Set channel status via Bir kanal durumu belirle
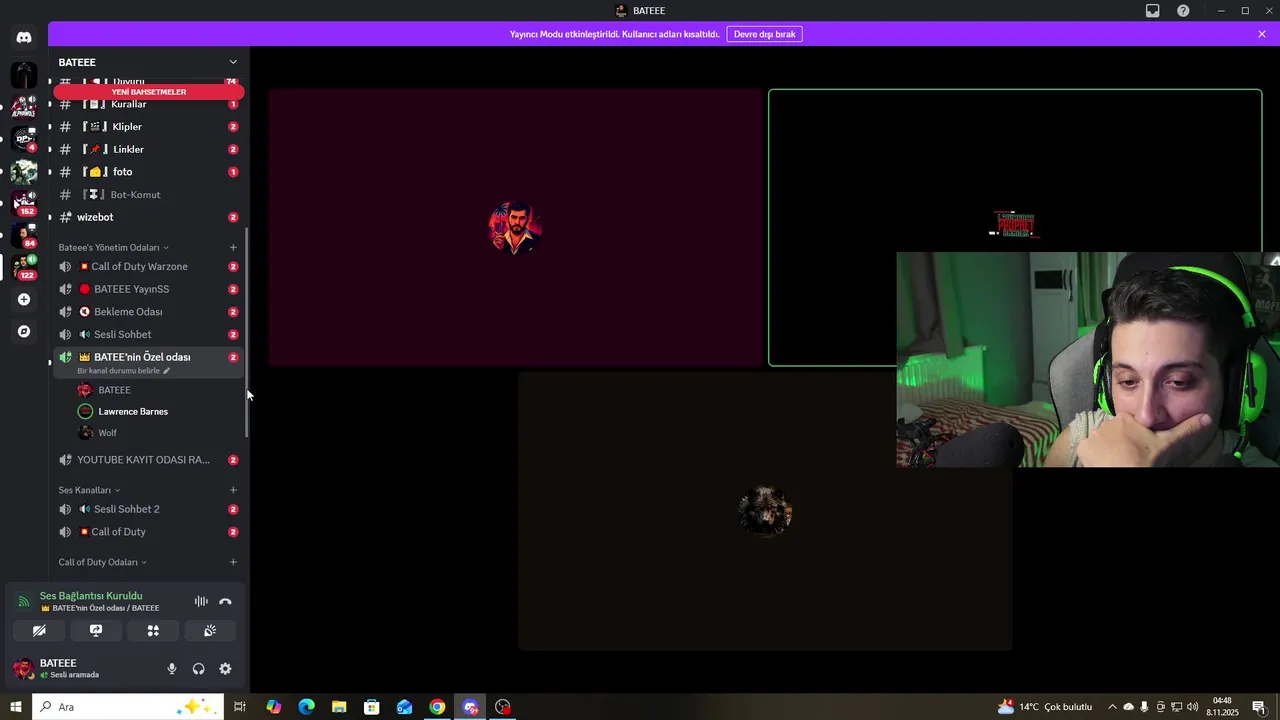 [x=124, y=371]
